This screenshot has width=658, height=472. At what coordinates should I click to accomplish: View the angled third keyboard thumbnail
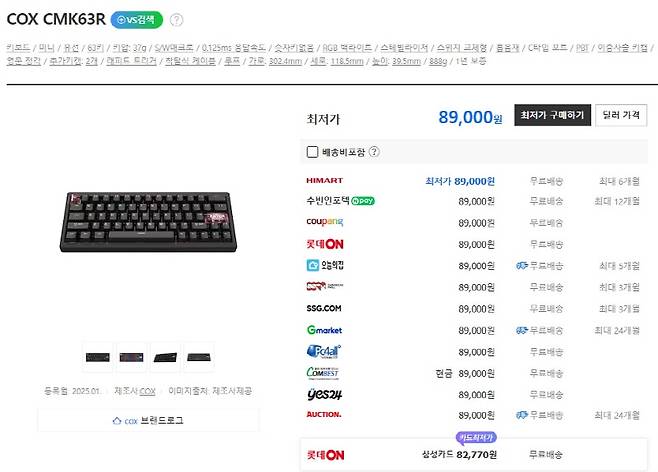[x=165, y=357]
